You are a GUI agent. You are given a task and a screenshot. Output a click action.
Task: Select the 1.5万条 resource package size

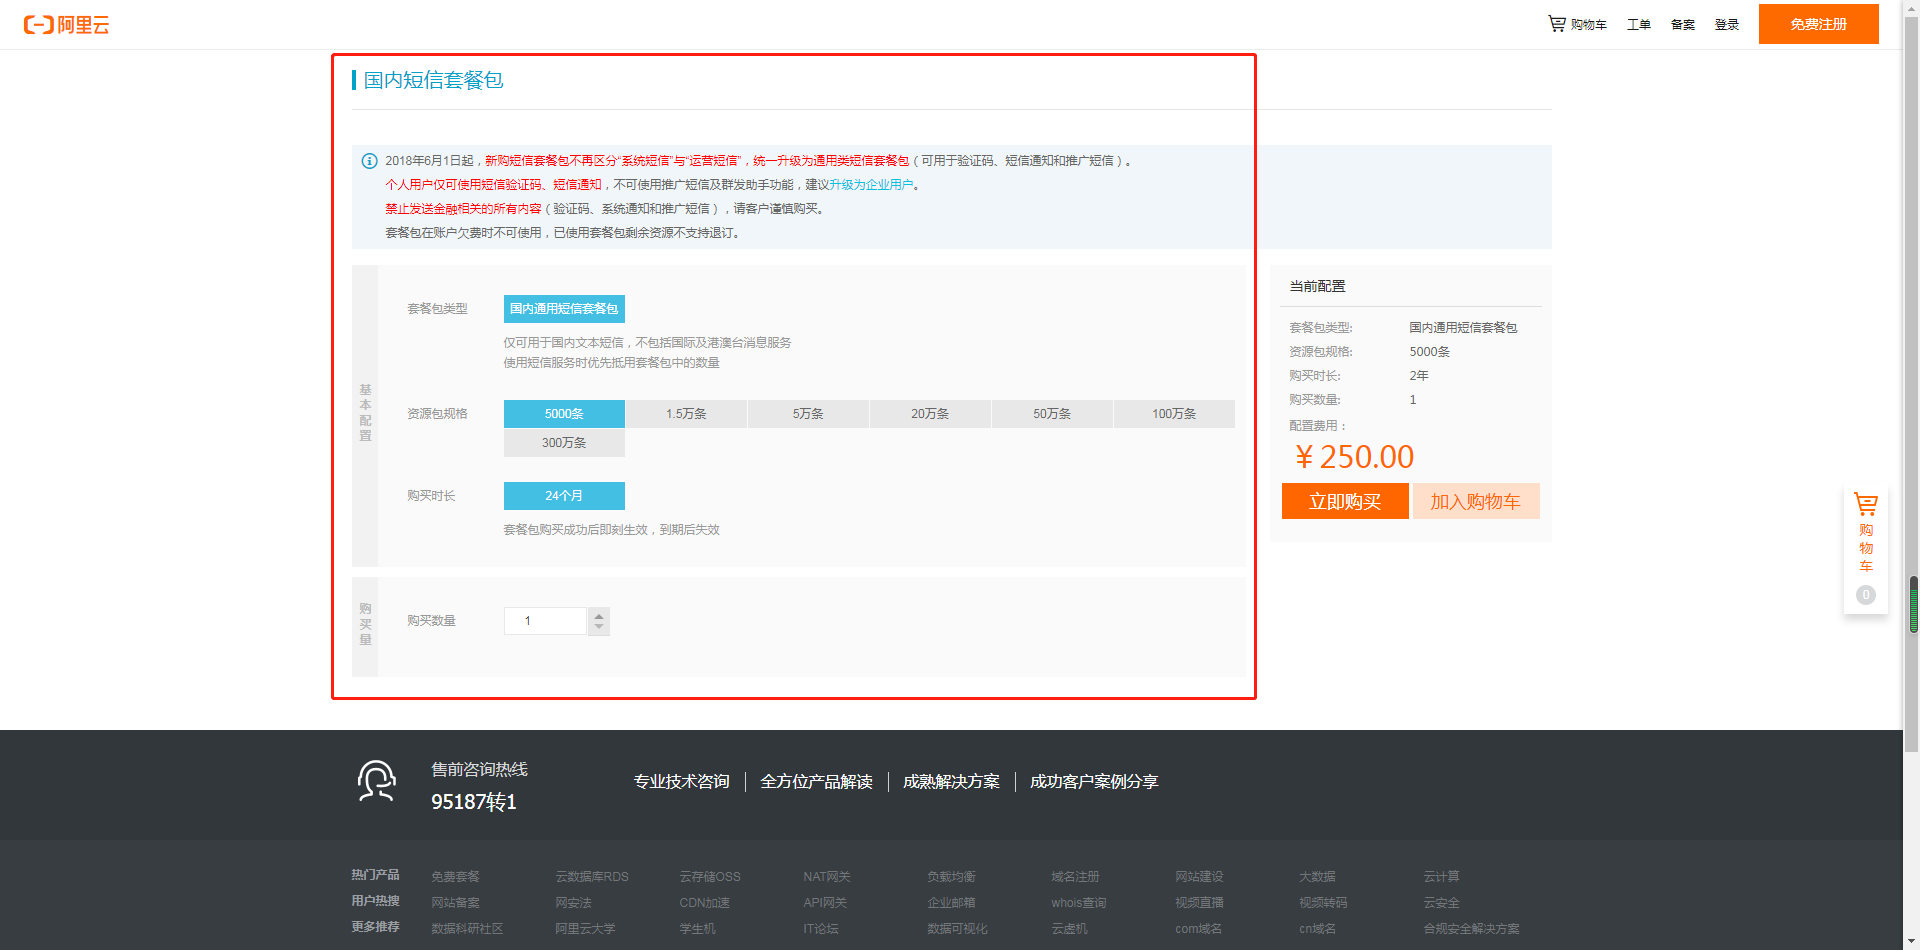[x=686, y=414]
